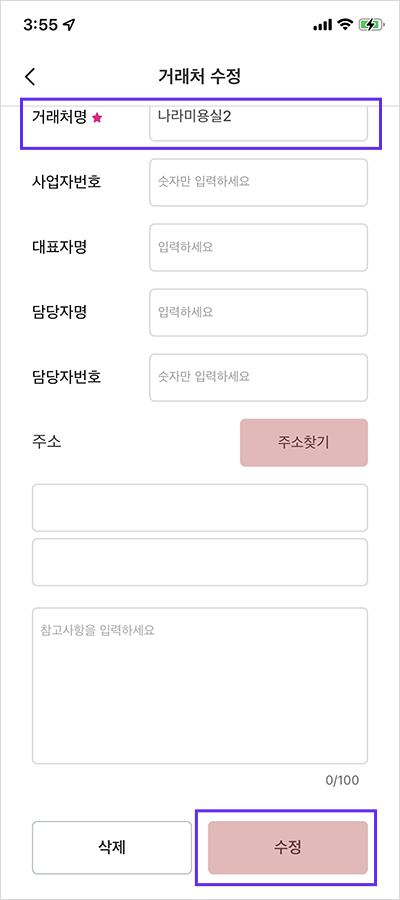Image resolution: width=400 pixels, height=900 pixels.
Task: Focus the 담당자번호 number field
Action: coord(258,377)
